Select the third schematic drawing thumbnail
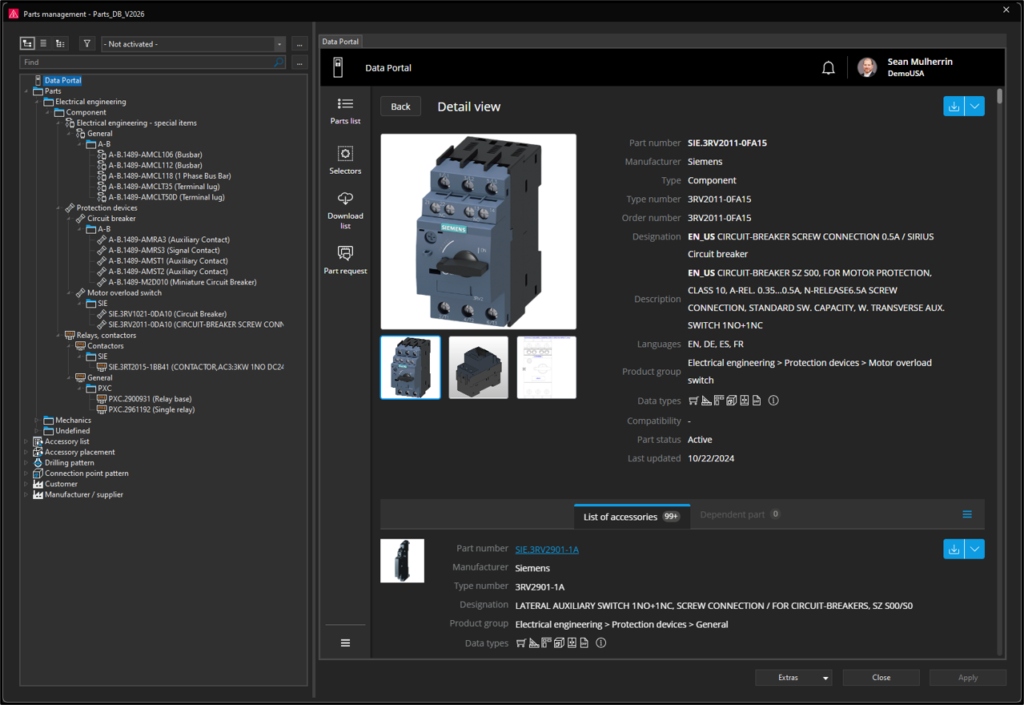Image resolution: width=1024 pixels, height=705 pixels. coord(547,368)
